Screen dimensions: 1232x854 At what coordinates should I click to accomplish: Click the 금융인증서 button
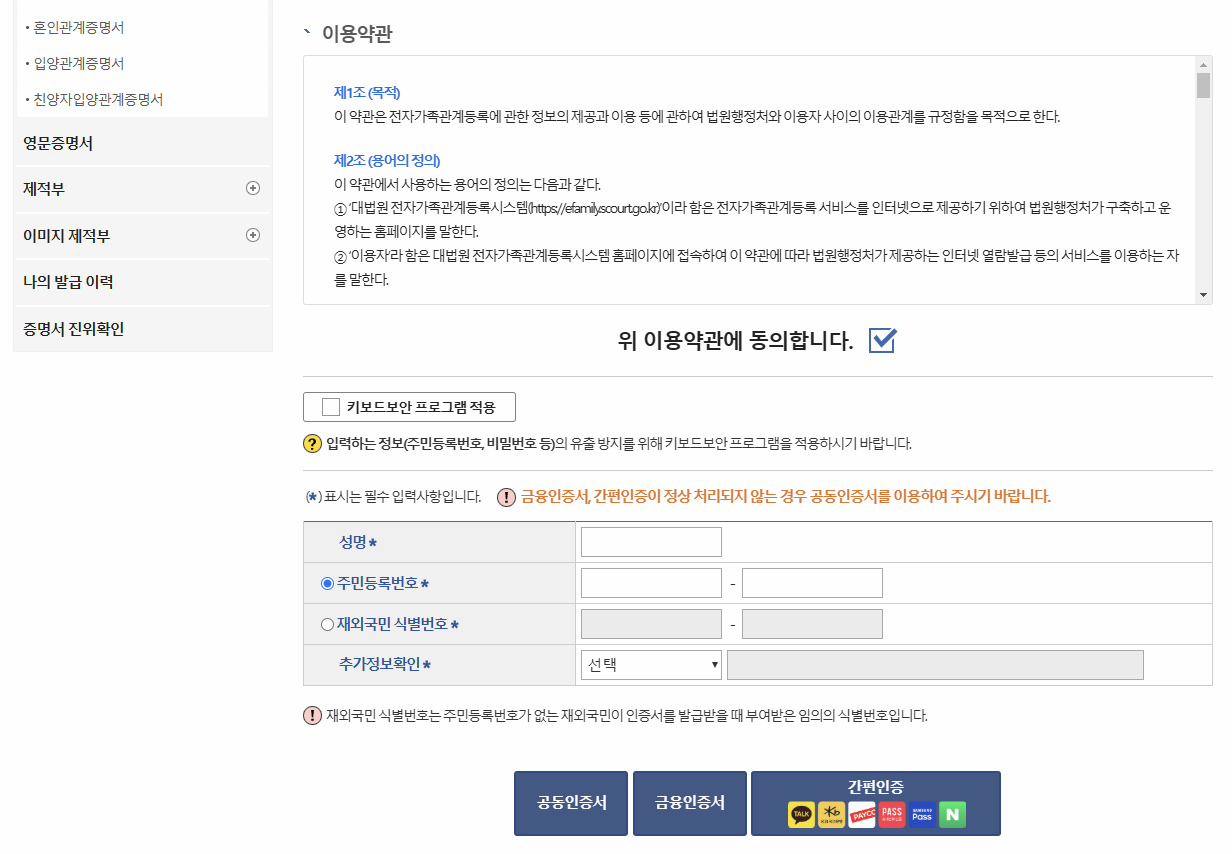tap(689, 802)
